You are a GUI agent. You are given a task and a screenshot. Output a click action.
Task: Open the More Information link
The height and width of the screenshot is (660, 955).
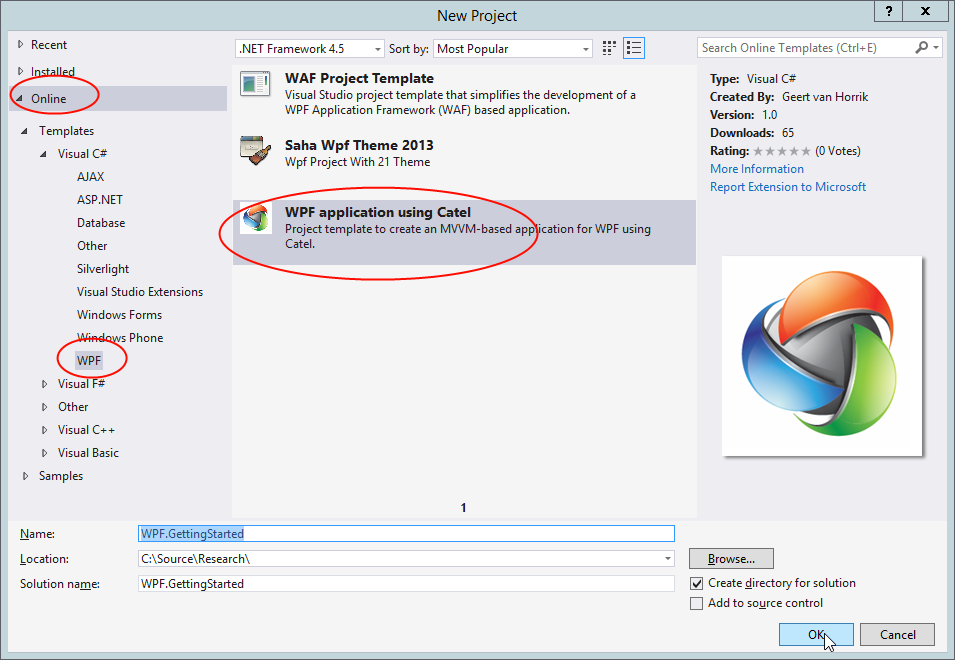[757, 169]
